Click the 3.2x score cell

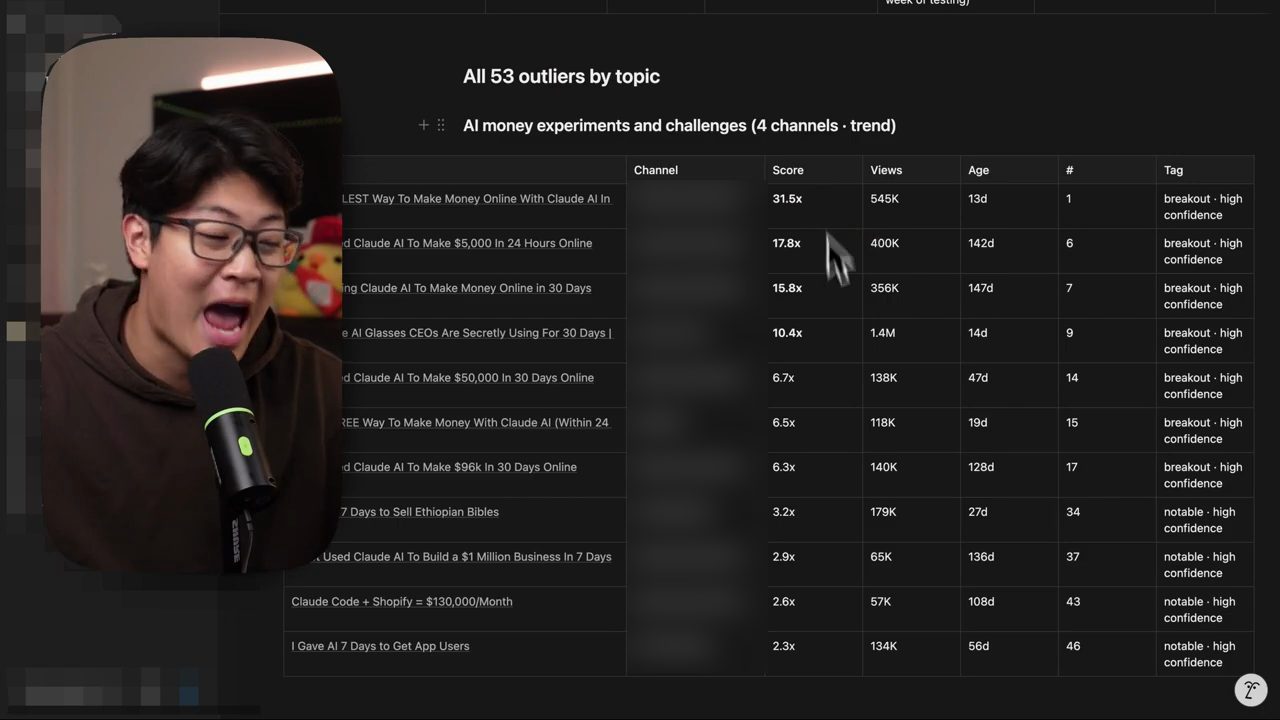pyautogui.click(x=813, y=520)
